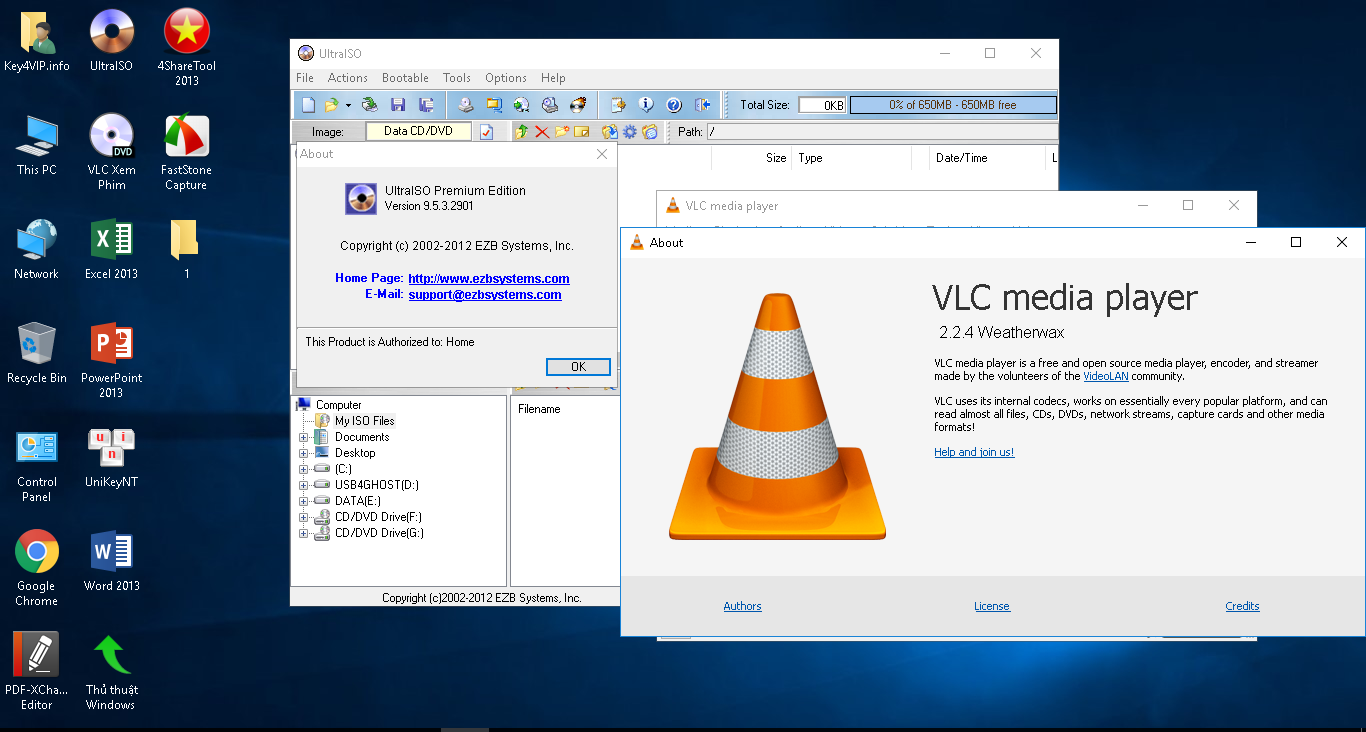Screen dimensions: 1366x732
Task: Expand the CD/DVD Drive(F:) node
Action: coord(304,517)
